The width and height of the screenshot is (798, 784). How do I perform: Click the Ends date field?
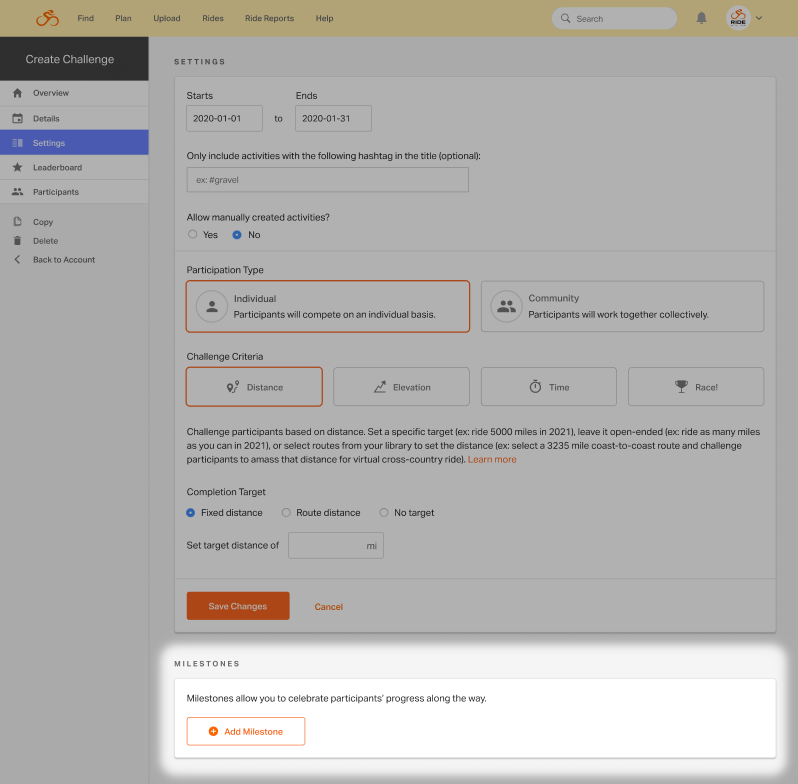click(333, 119)
